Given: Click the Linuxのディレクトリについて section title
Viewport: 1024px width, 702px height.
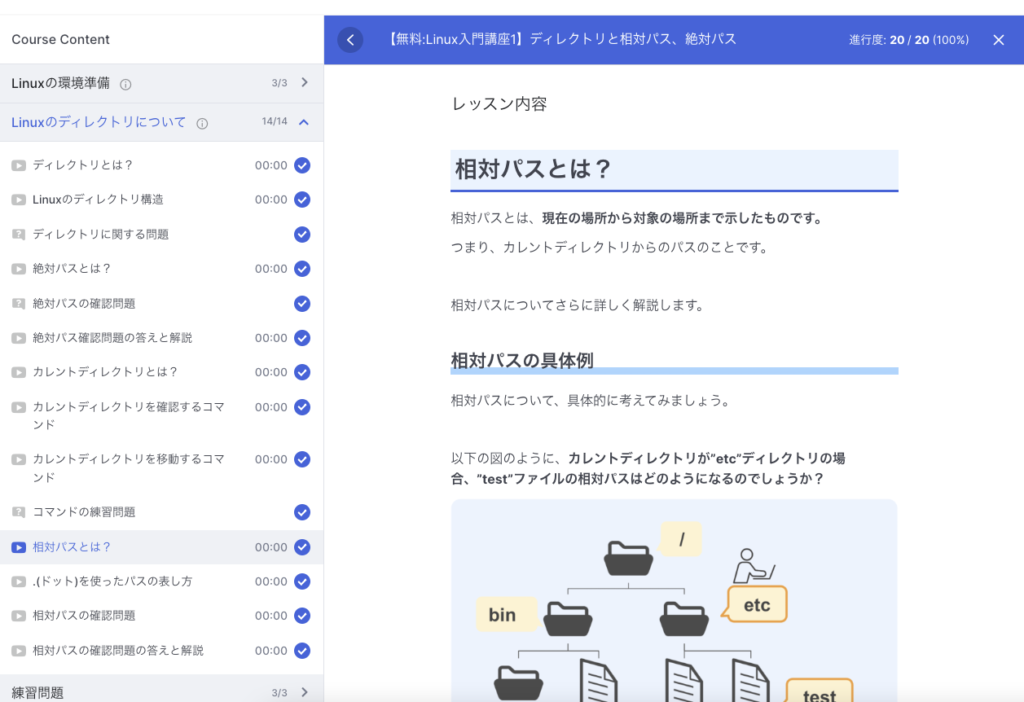Looking at the screenshot, I should tap(99, 122).
